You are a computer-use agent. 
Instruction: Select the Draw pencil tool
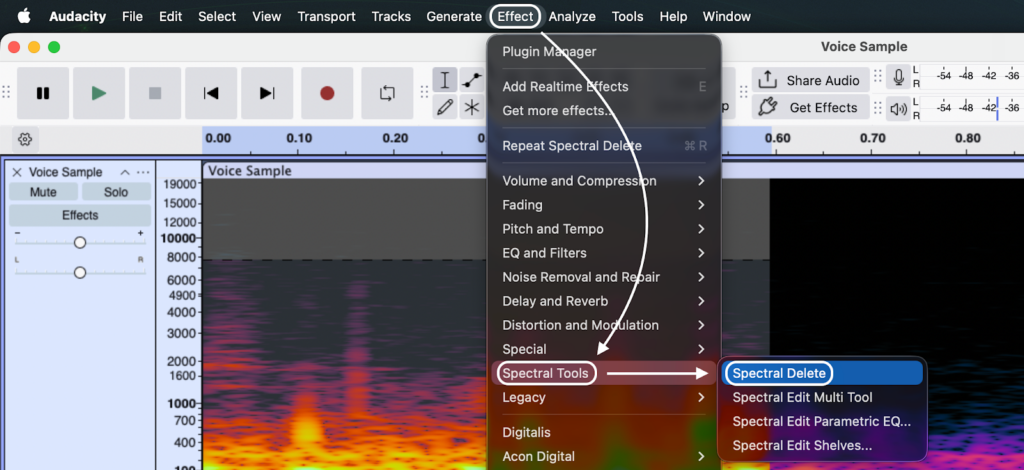(x=445, y=107)
